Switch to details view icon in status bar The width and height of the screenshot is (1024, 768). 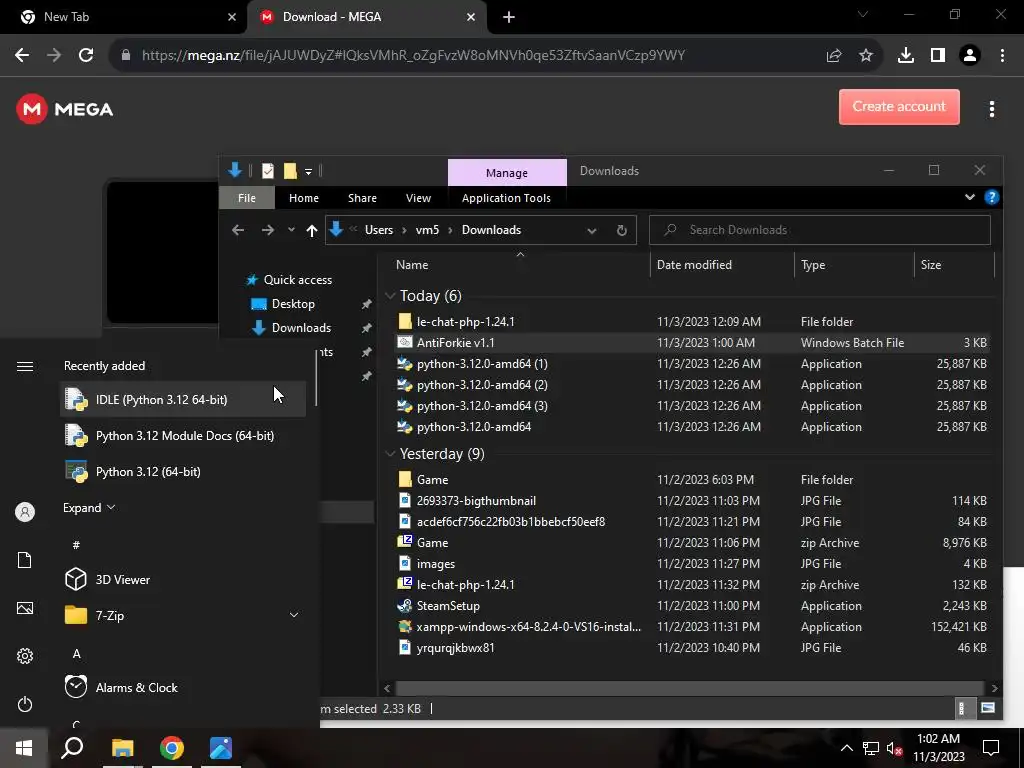coord(961,709)
